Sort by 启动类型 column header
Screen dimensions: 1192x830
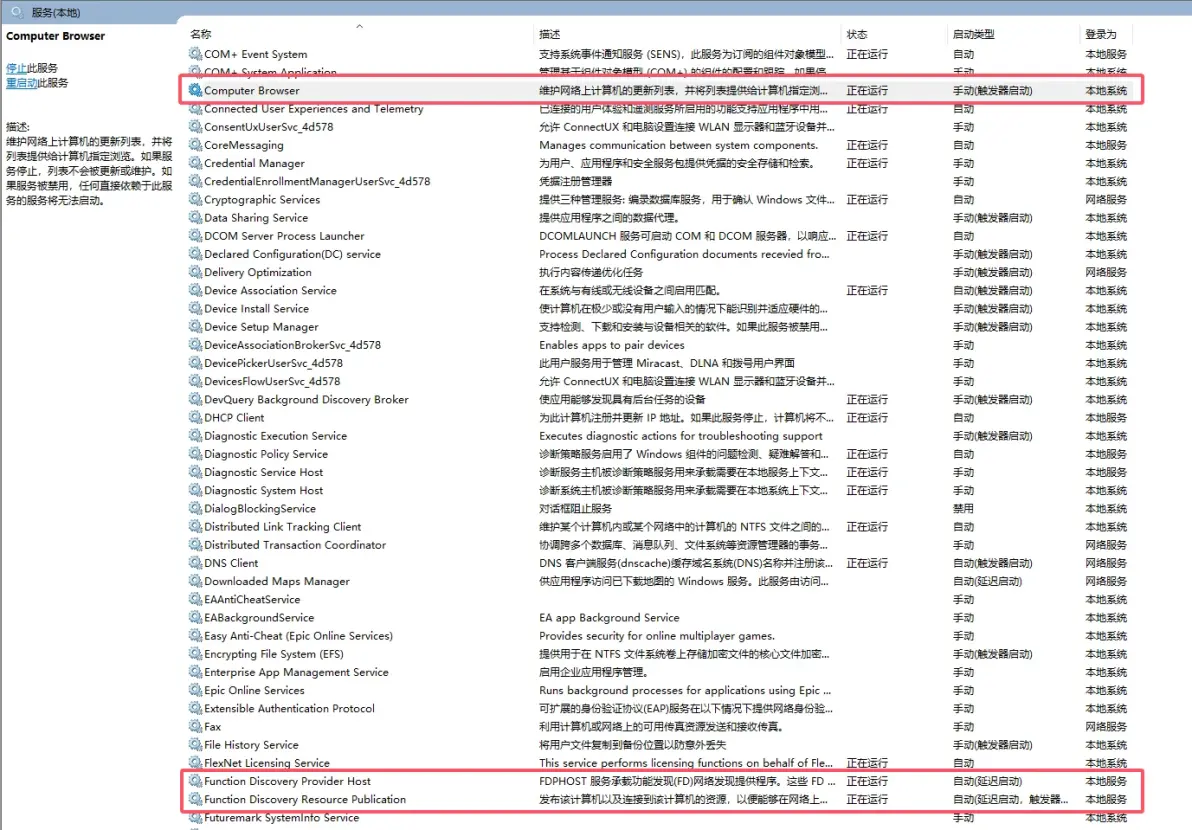click(974, 34)
